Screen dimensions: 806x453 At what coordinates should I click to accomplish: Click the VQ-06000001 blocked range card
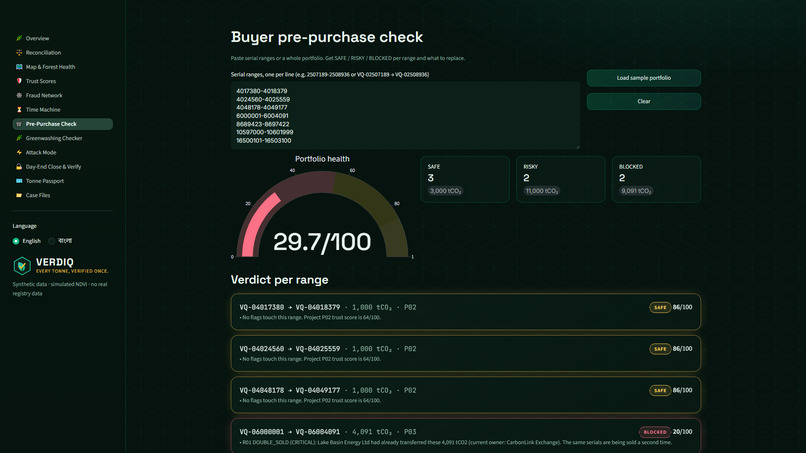(x=466, y=436)
